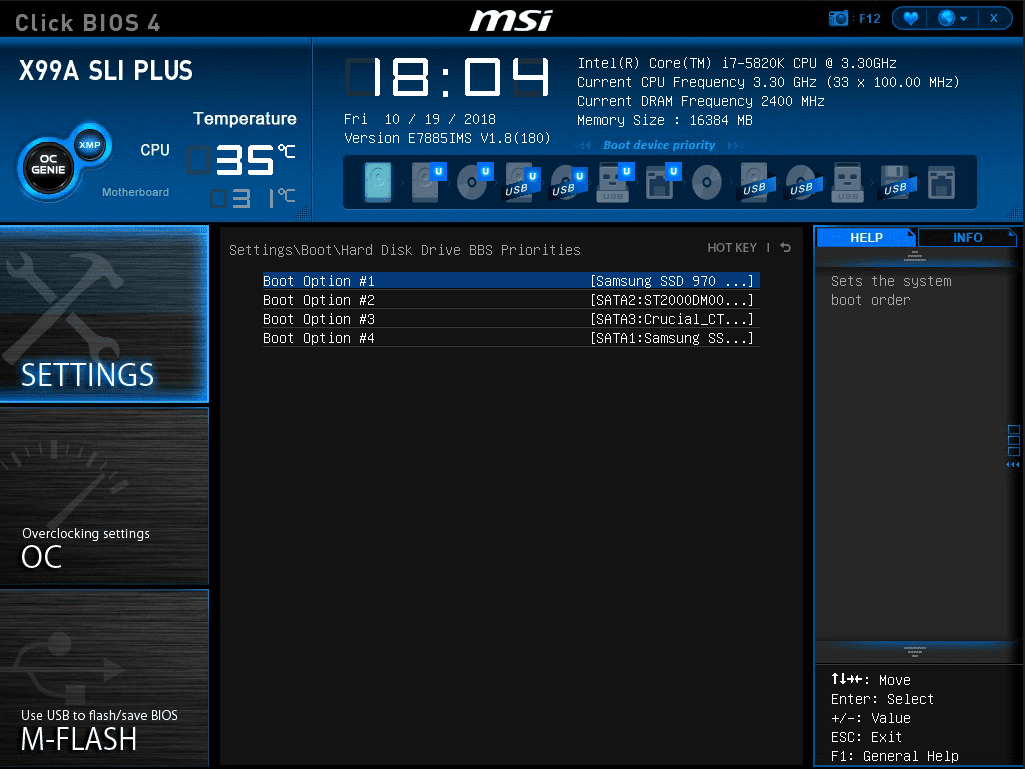1025x769 pixels.
Task: Click the CPU temperature 35°C readout
Action: pyautogui.click(x=241, y=160)
